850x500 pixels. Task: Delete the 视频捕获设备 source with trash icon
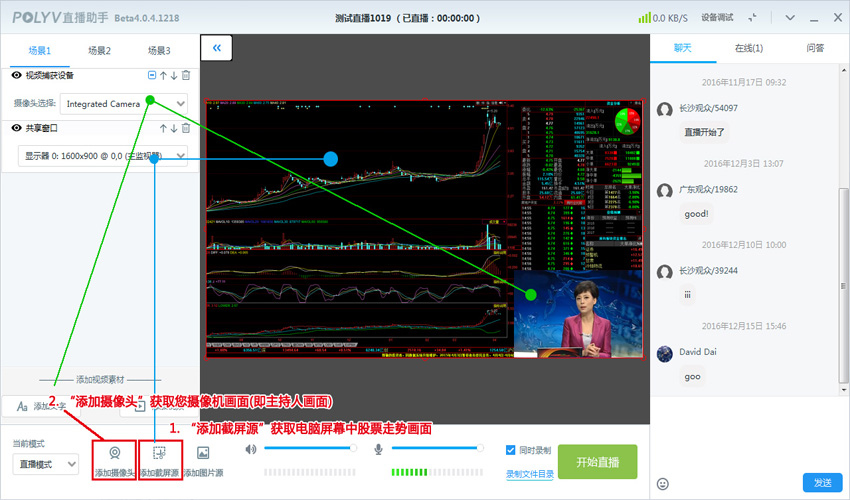(186, 76)
